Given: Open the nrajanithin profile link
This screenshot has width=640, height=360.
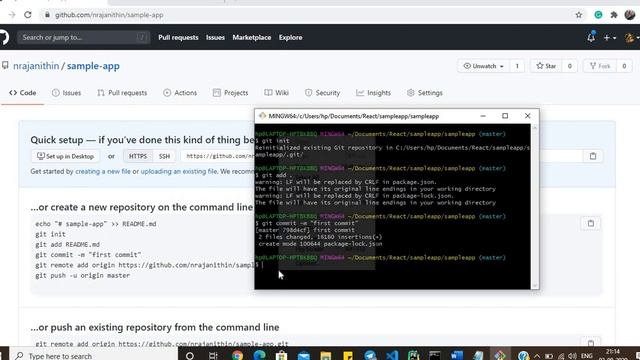Looking at the screenshot, I should pyautogui.click(x=36, y=66).
